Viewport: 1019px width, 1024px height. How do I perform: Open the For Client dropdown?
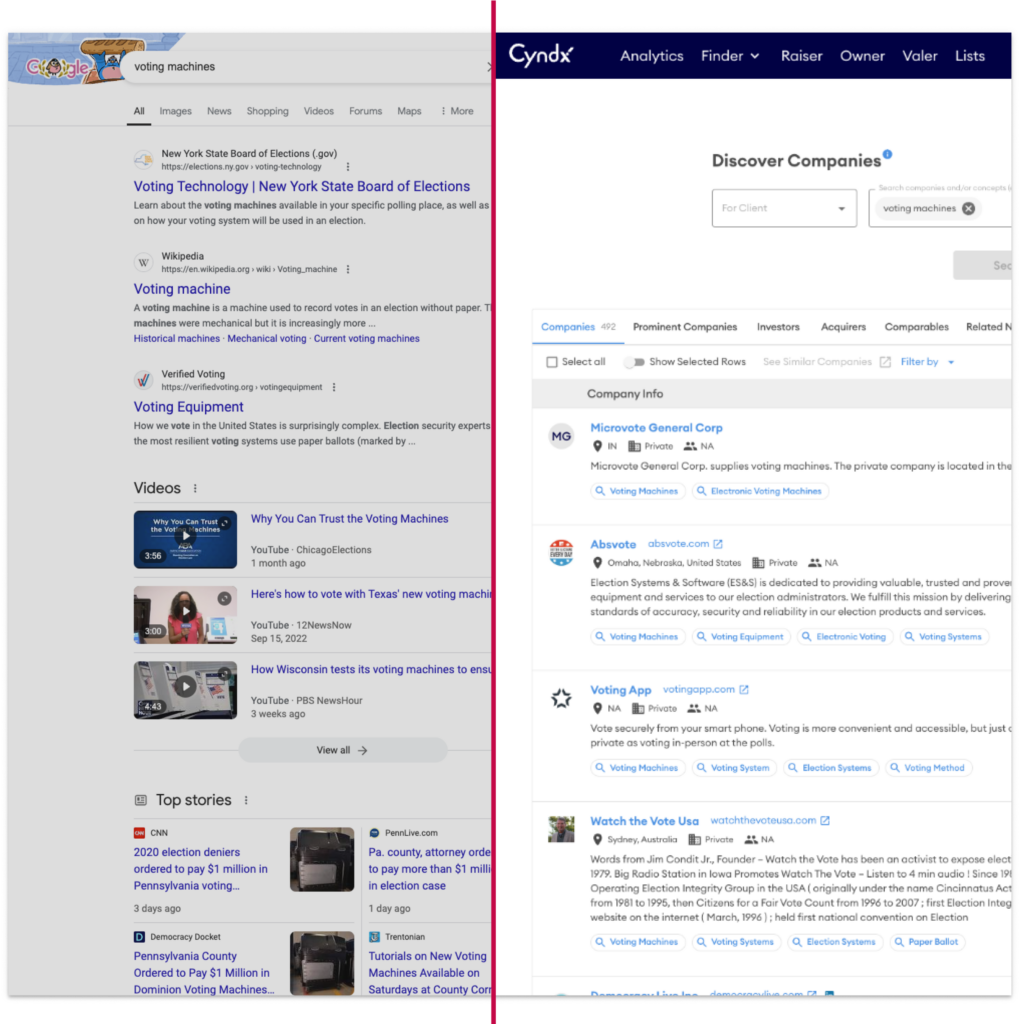(784, 208)
